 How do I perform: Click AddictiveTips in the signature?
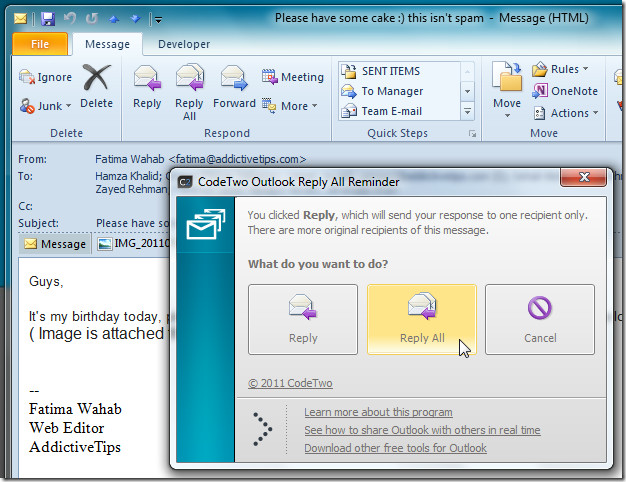coord(75,447)
